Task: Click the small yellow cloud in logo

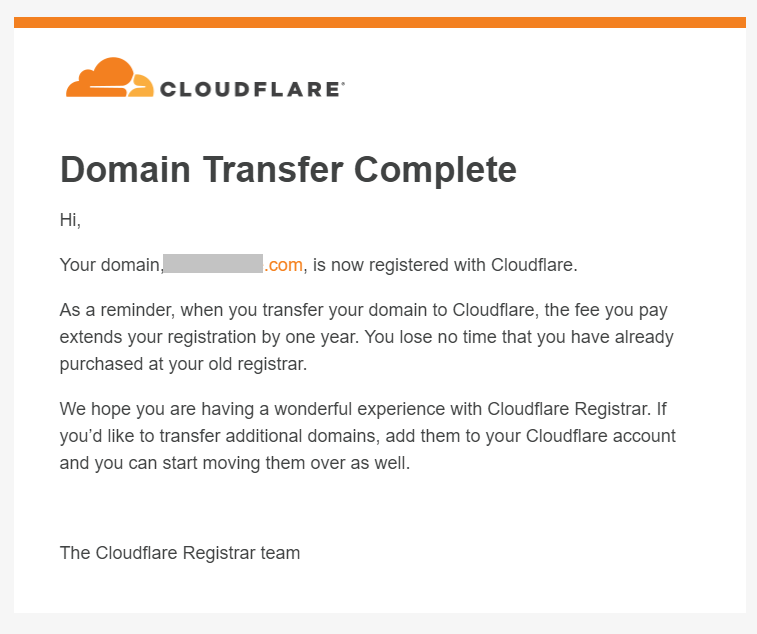Action: point(142,87)
